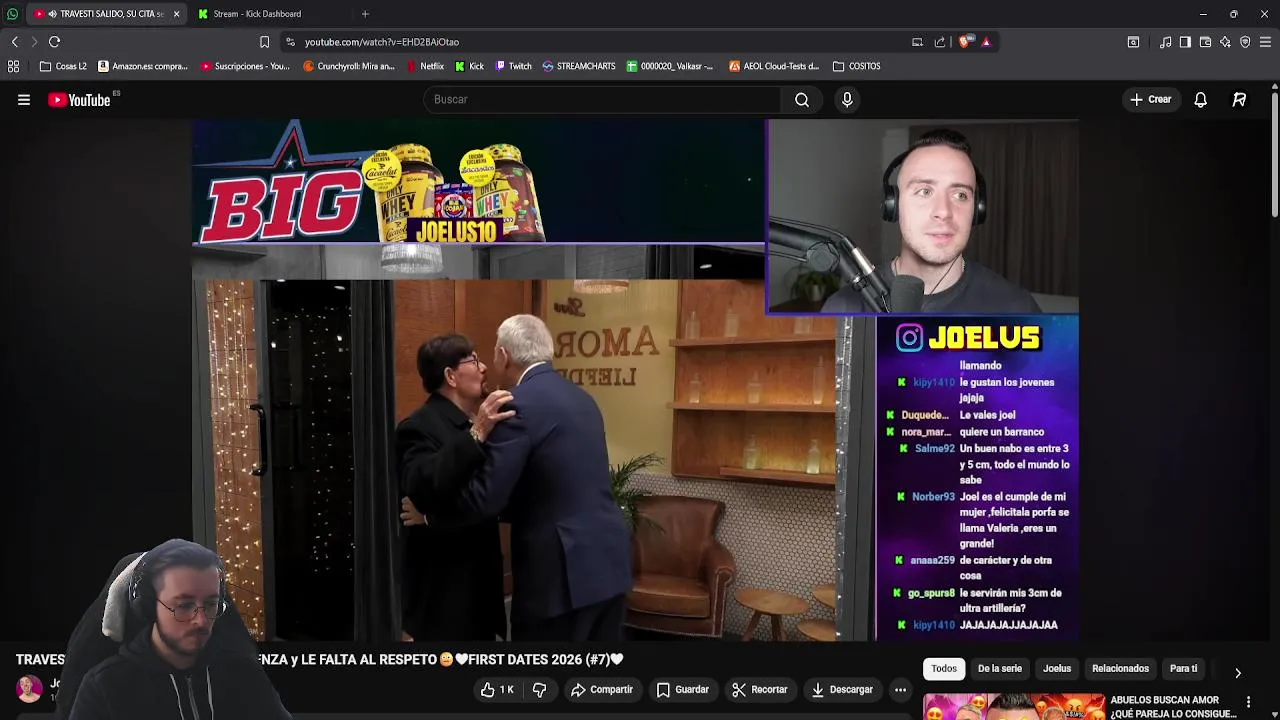Select the De la serie chip
1280x720 pixels.
pyautogui.click(x=1000, y=668)
